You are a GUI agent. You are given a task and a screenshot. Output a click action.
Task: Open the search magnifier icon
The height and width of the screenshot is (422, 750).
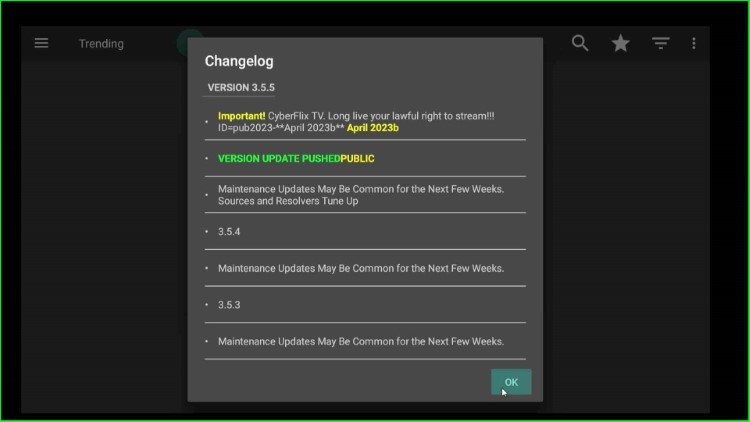(580, 44)
